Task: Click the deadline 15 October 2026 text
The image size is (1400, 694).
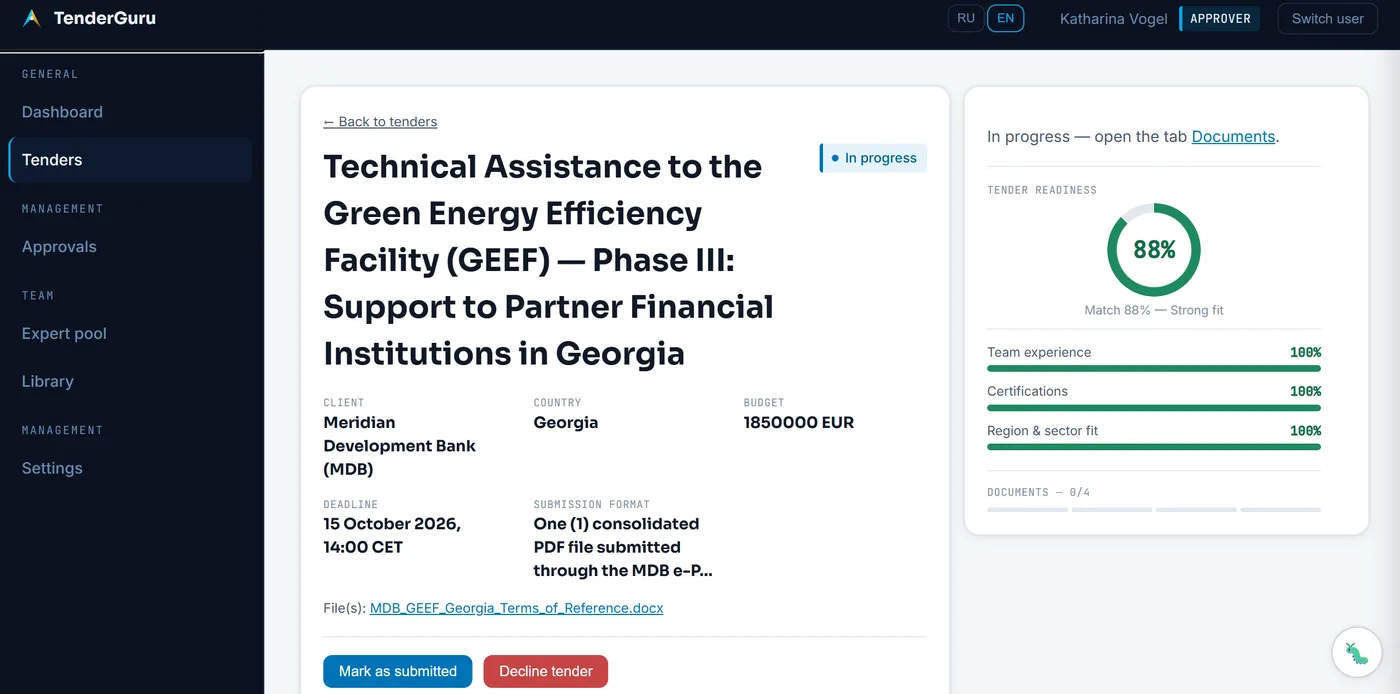Action: click(x=392, y=535)
